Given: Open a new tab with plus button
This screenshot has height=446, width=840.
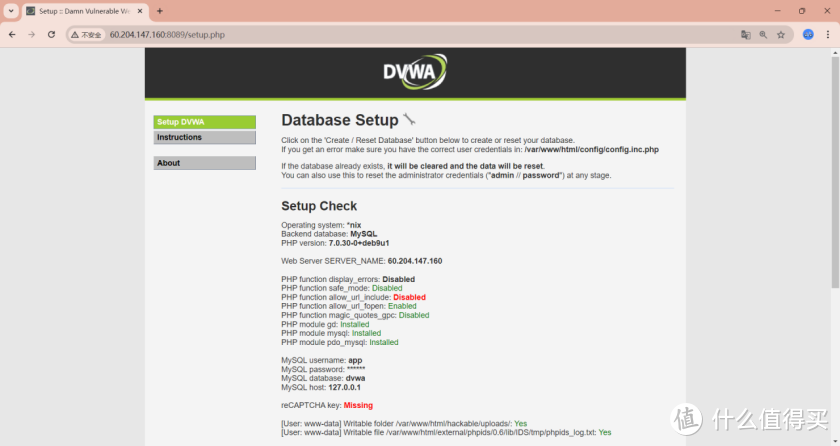Looking at the screenshot, I should pyautogui.click(x=160, y=11).
